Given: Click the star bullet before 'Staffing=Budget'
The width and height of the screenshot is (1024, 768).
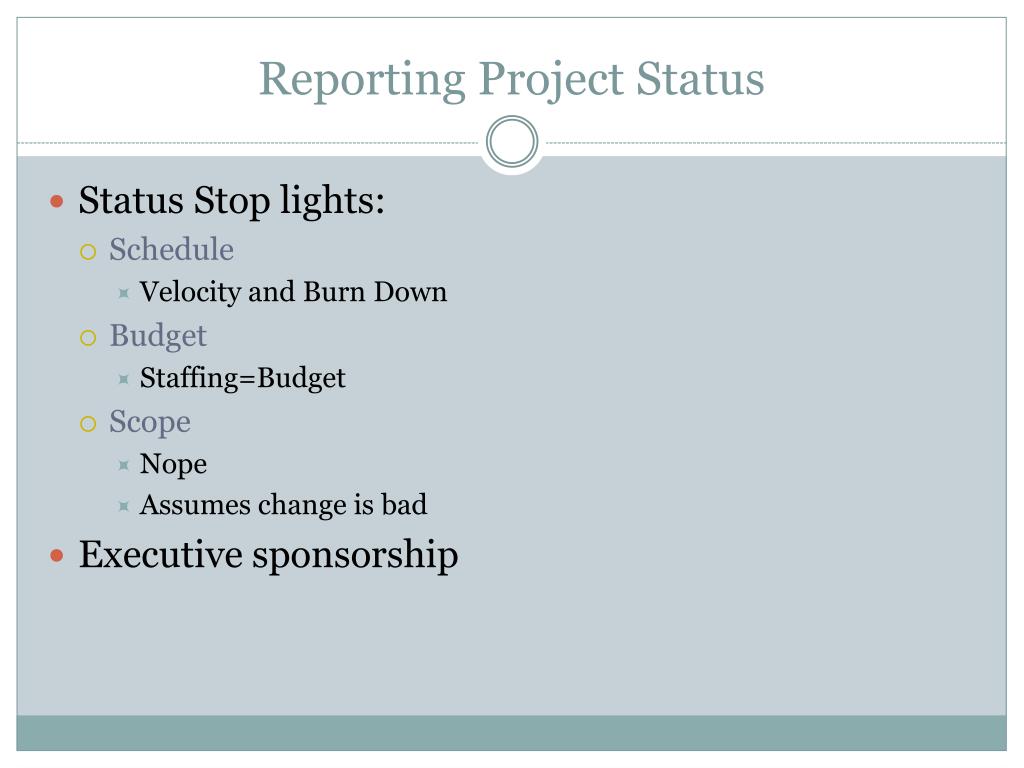Looking at the screenshot, I should [124, 379].
